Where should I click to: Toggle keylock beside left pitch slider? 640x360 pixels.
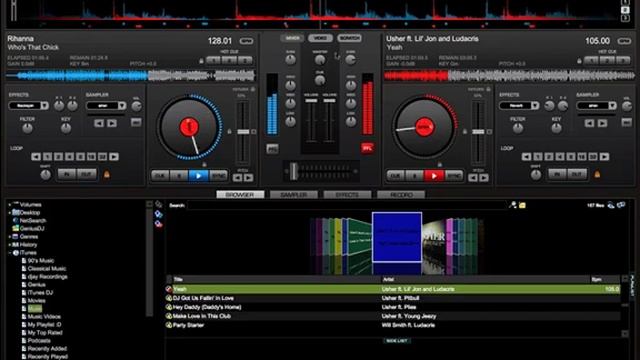(x=229, y=131)
